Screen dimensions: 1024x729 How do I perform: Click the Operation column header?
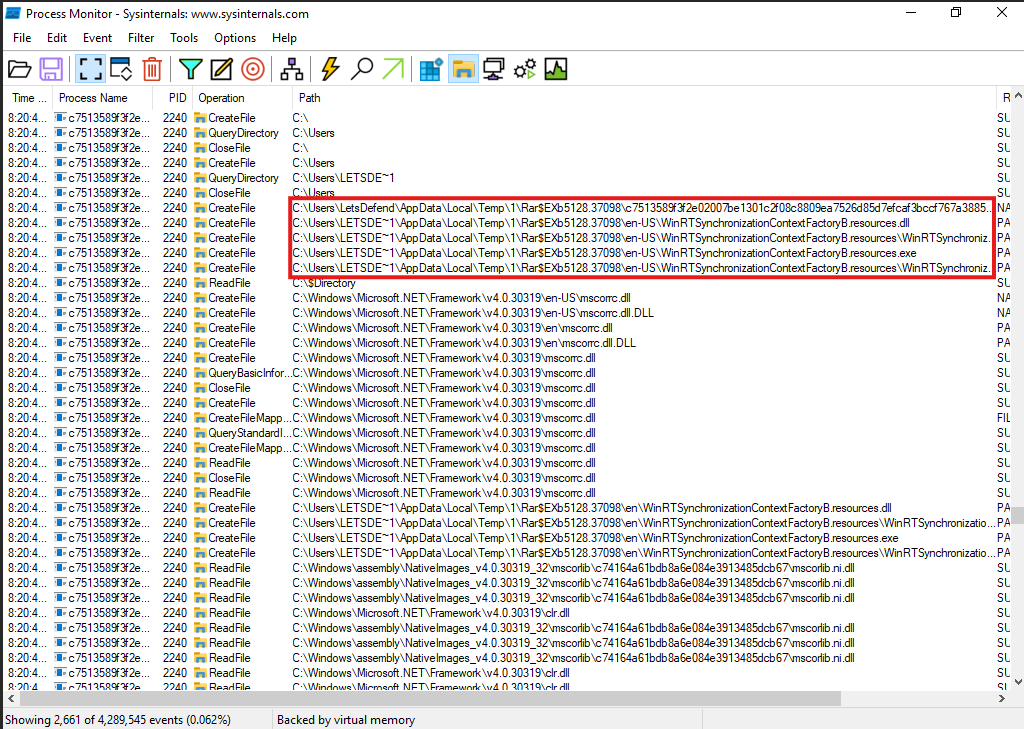coord(243,98)
